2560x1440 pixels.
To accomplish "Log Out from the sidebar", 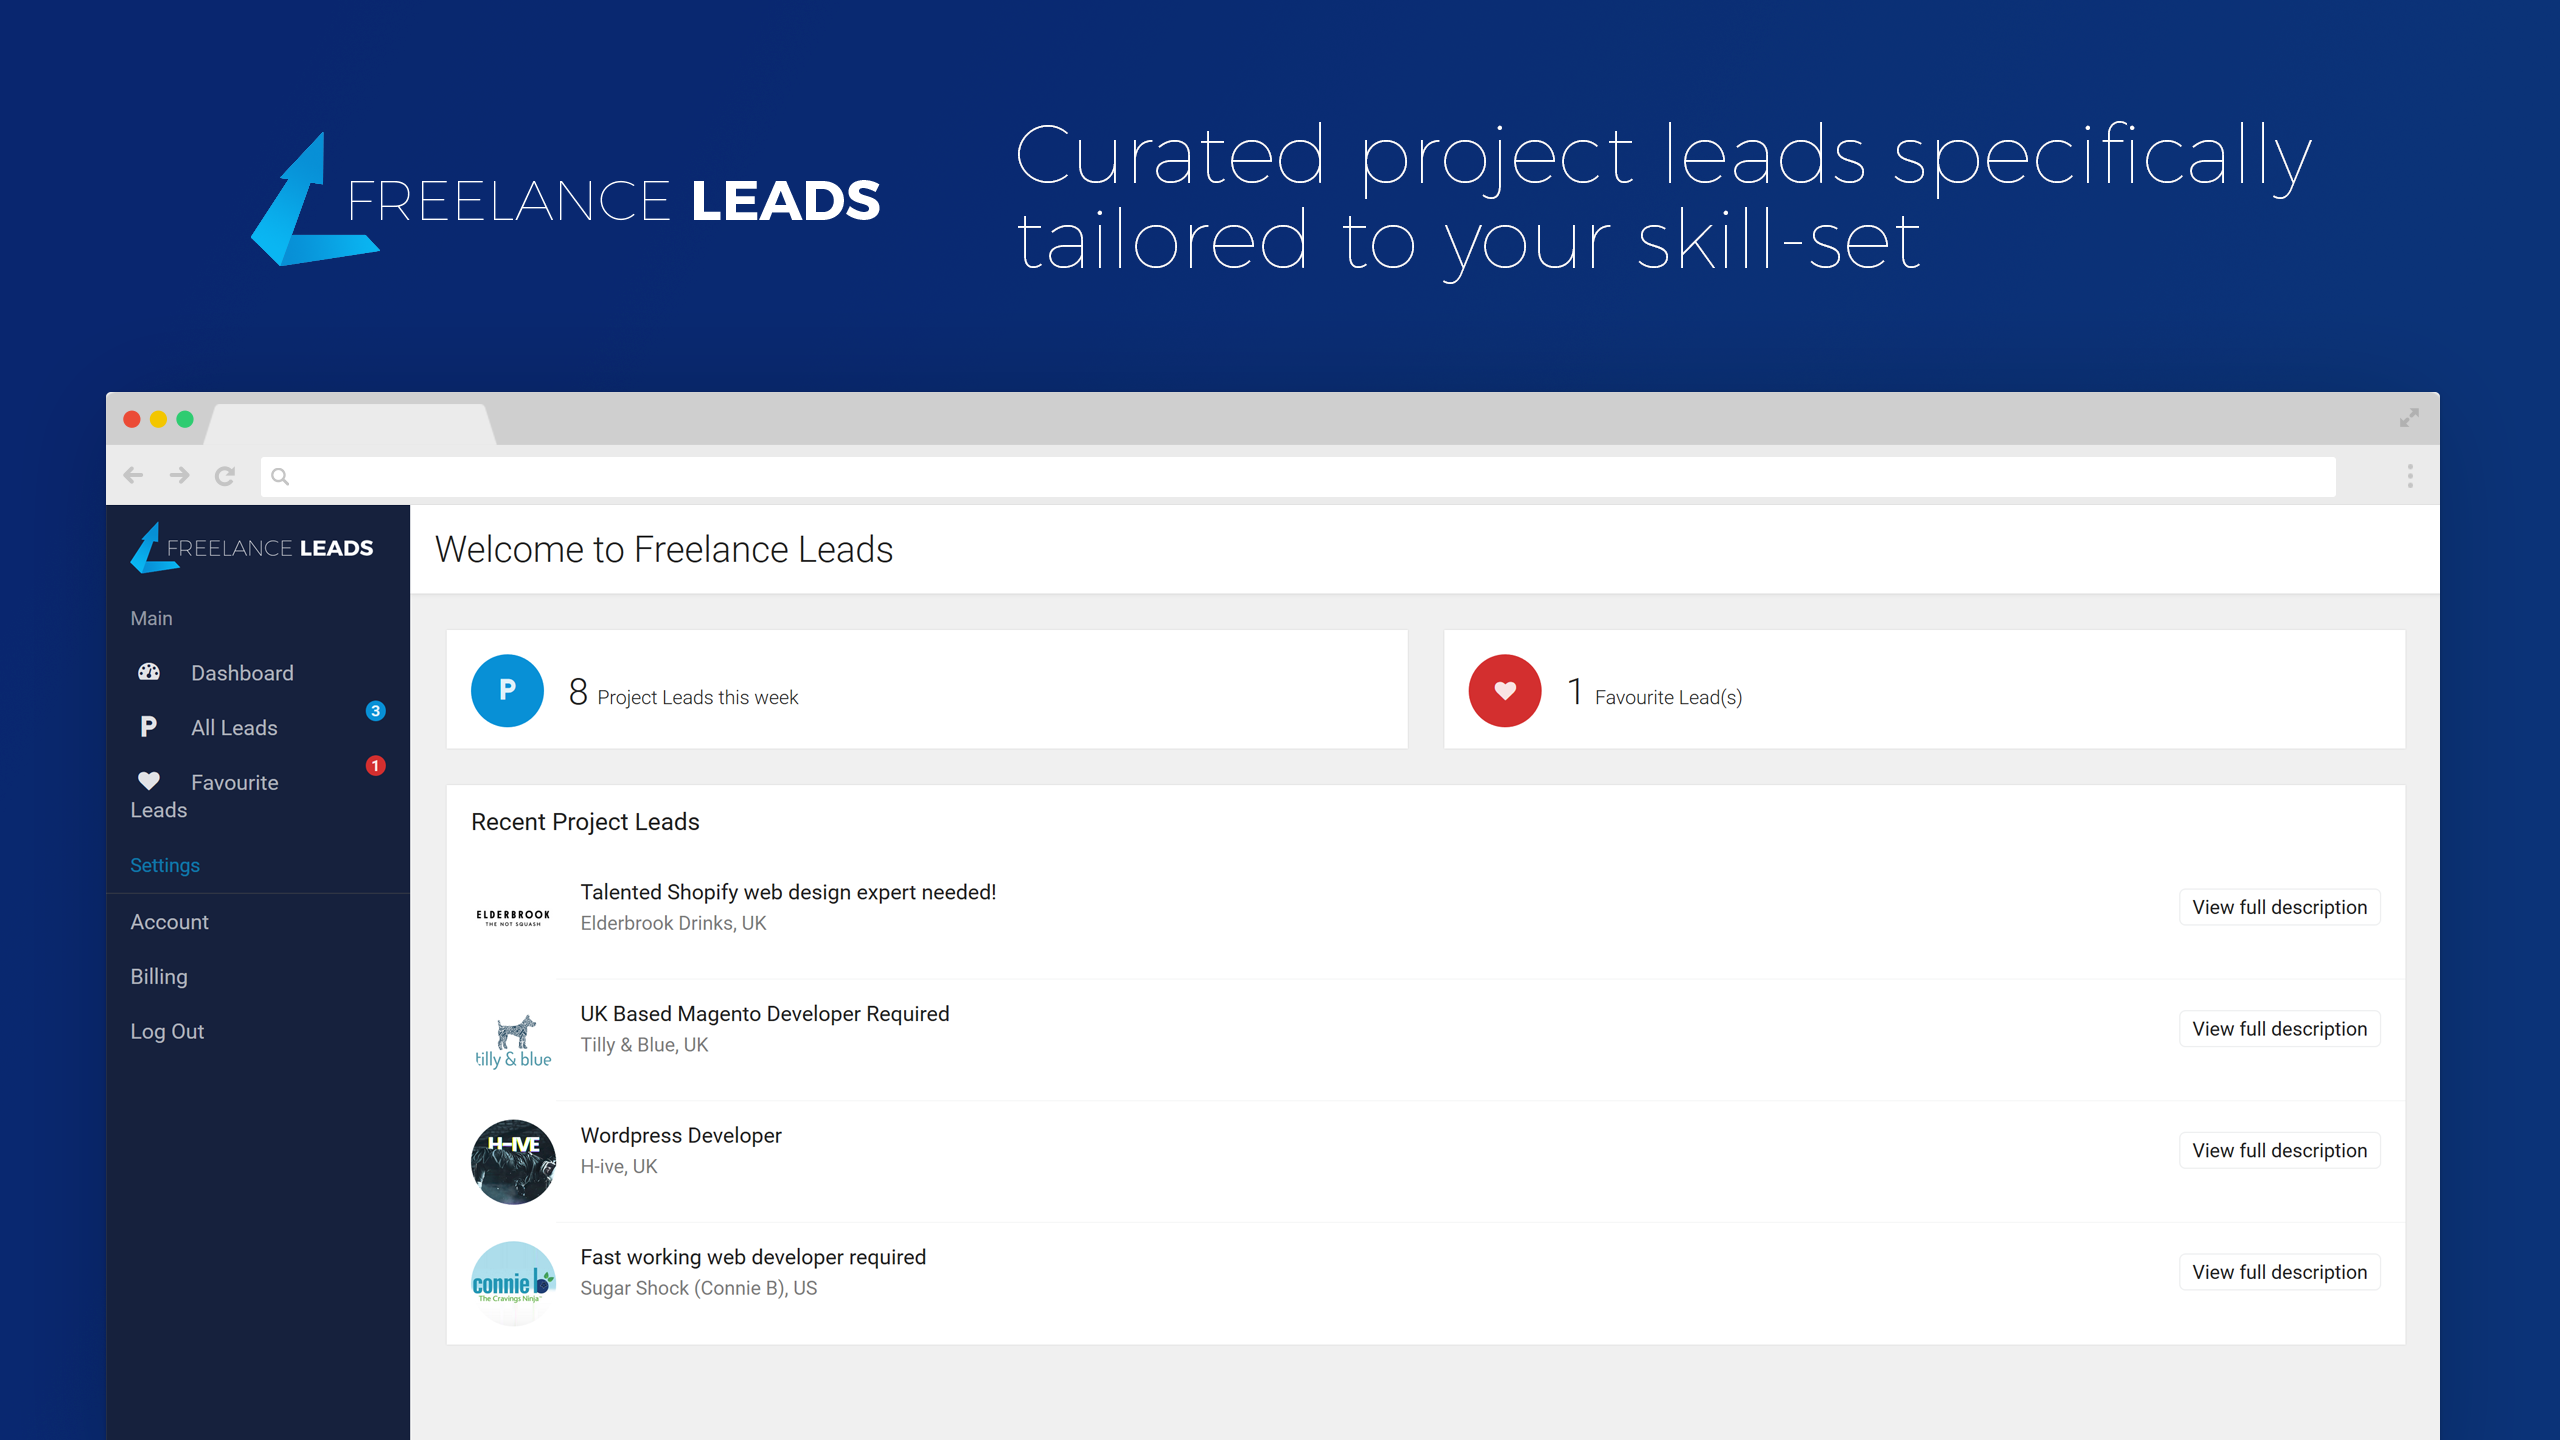I will (167, 1032).
